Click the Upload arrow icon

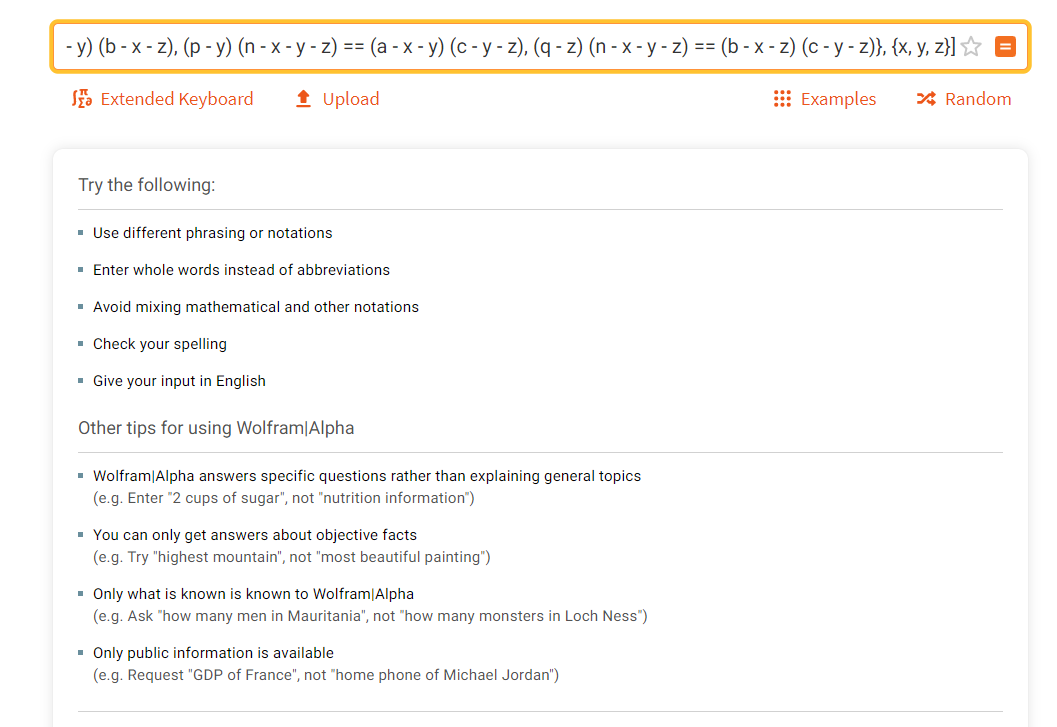pos(303,99)
